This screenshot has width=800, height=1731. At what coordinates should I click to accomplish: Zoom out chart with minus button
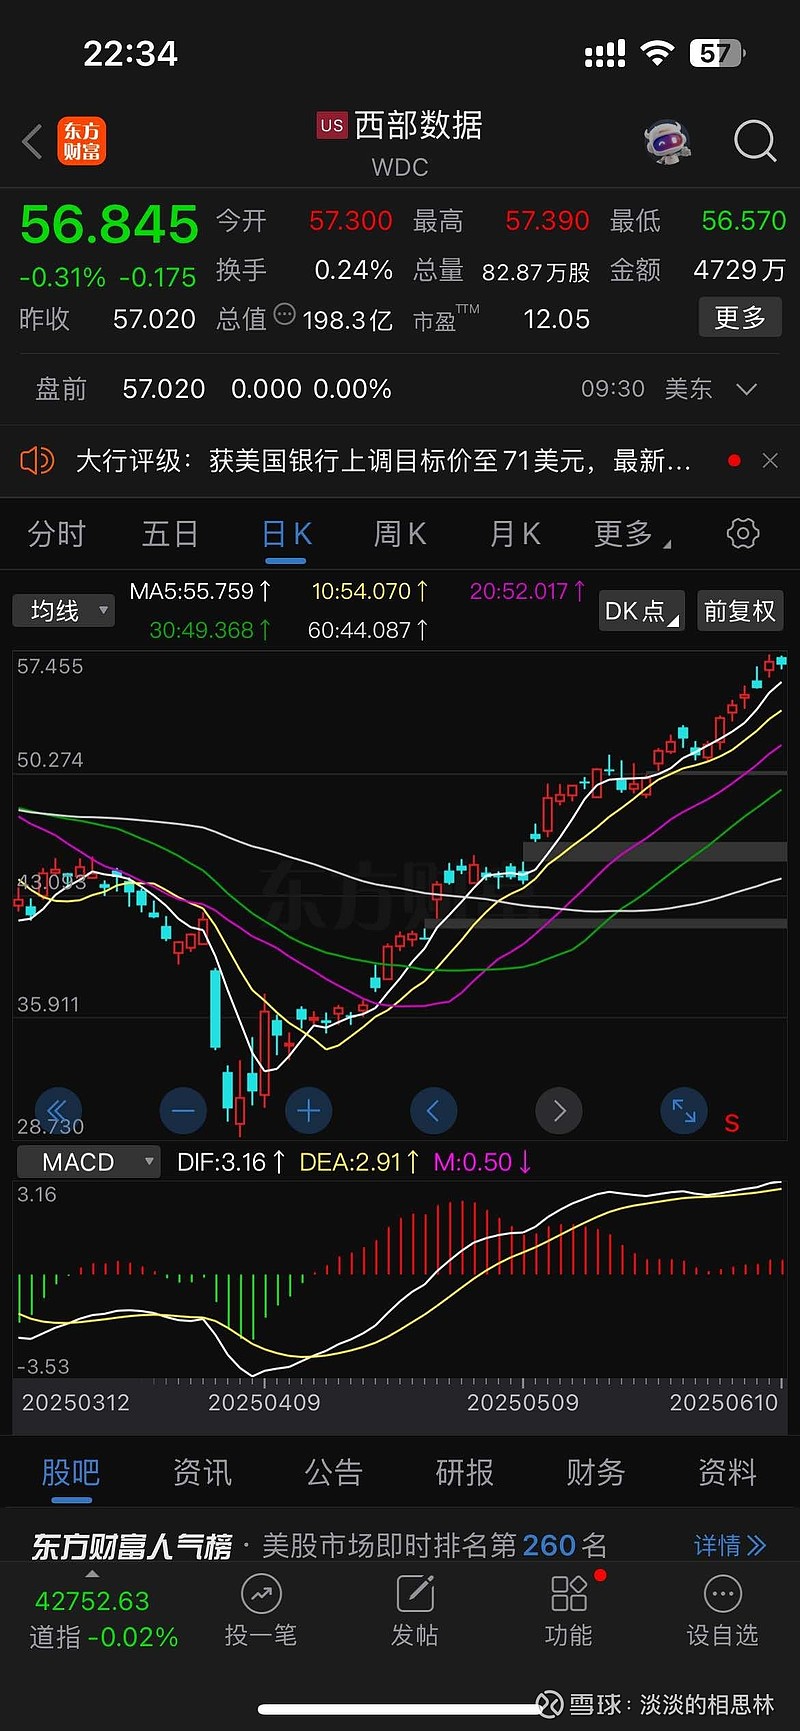point(183,1110)
